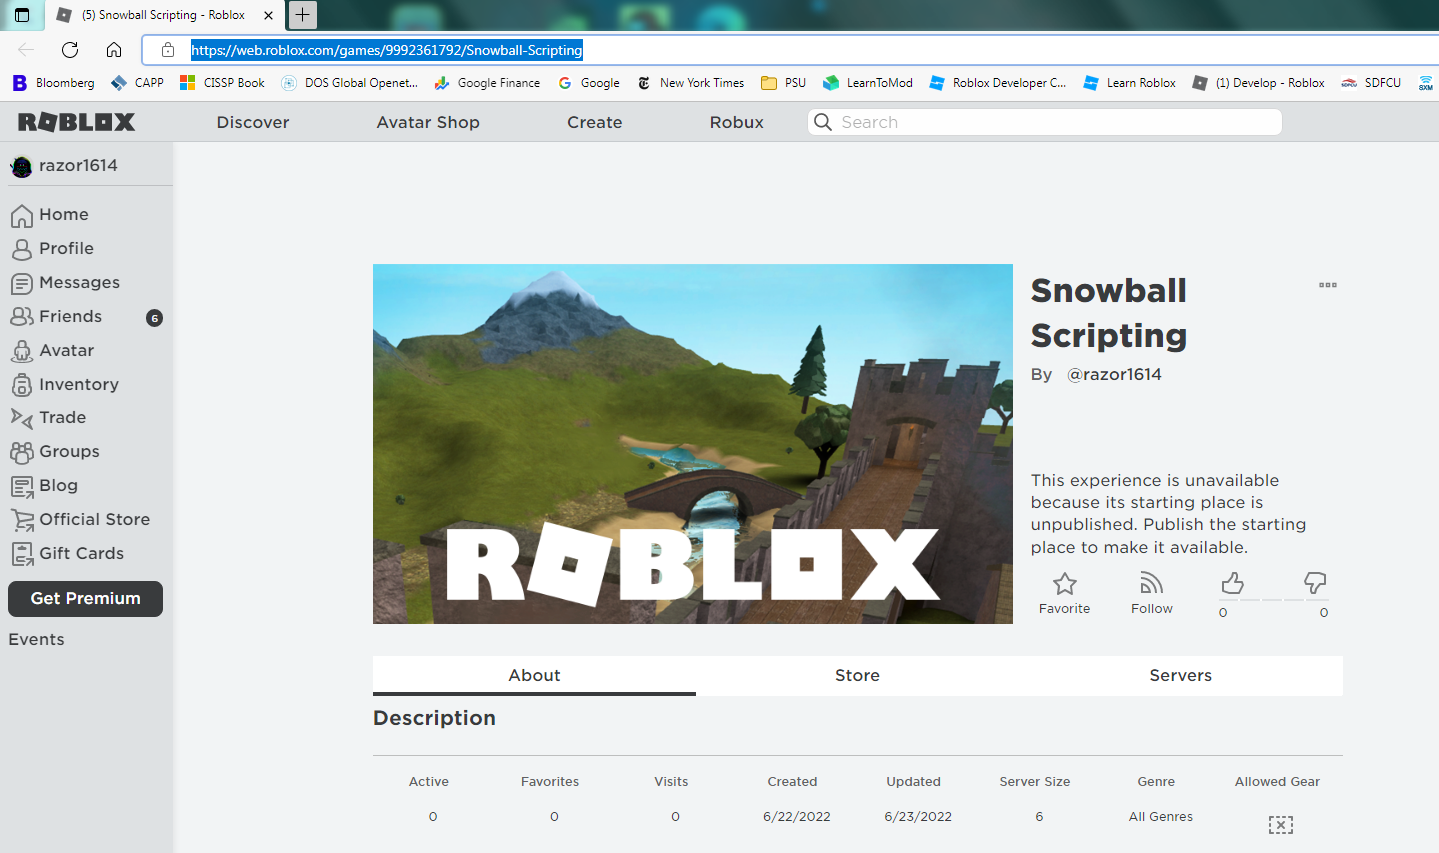Open Inventory via the backpack icon
This screenshot has width=1439, height=853.
point(21,385)
